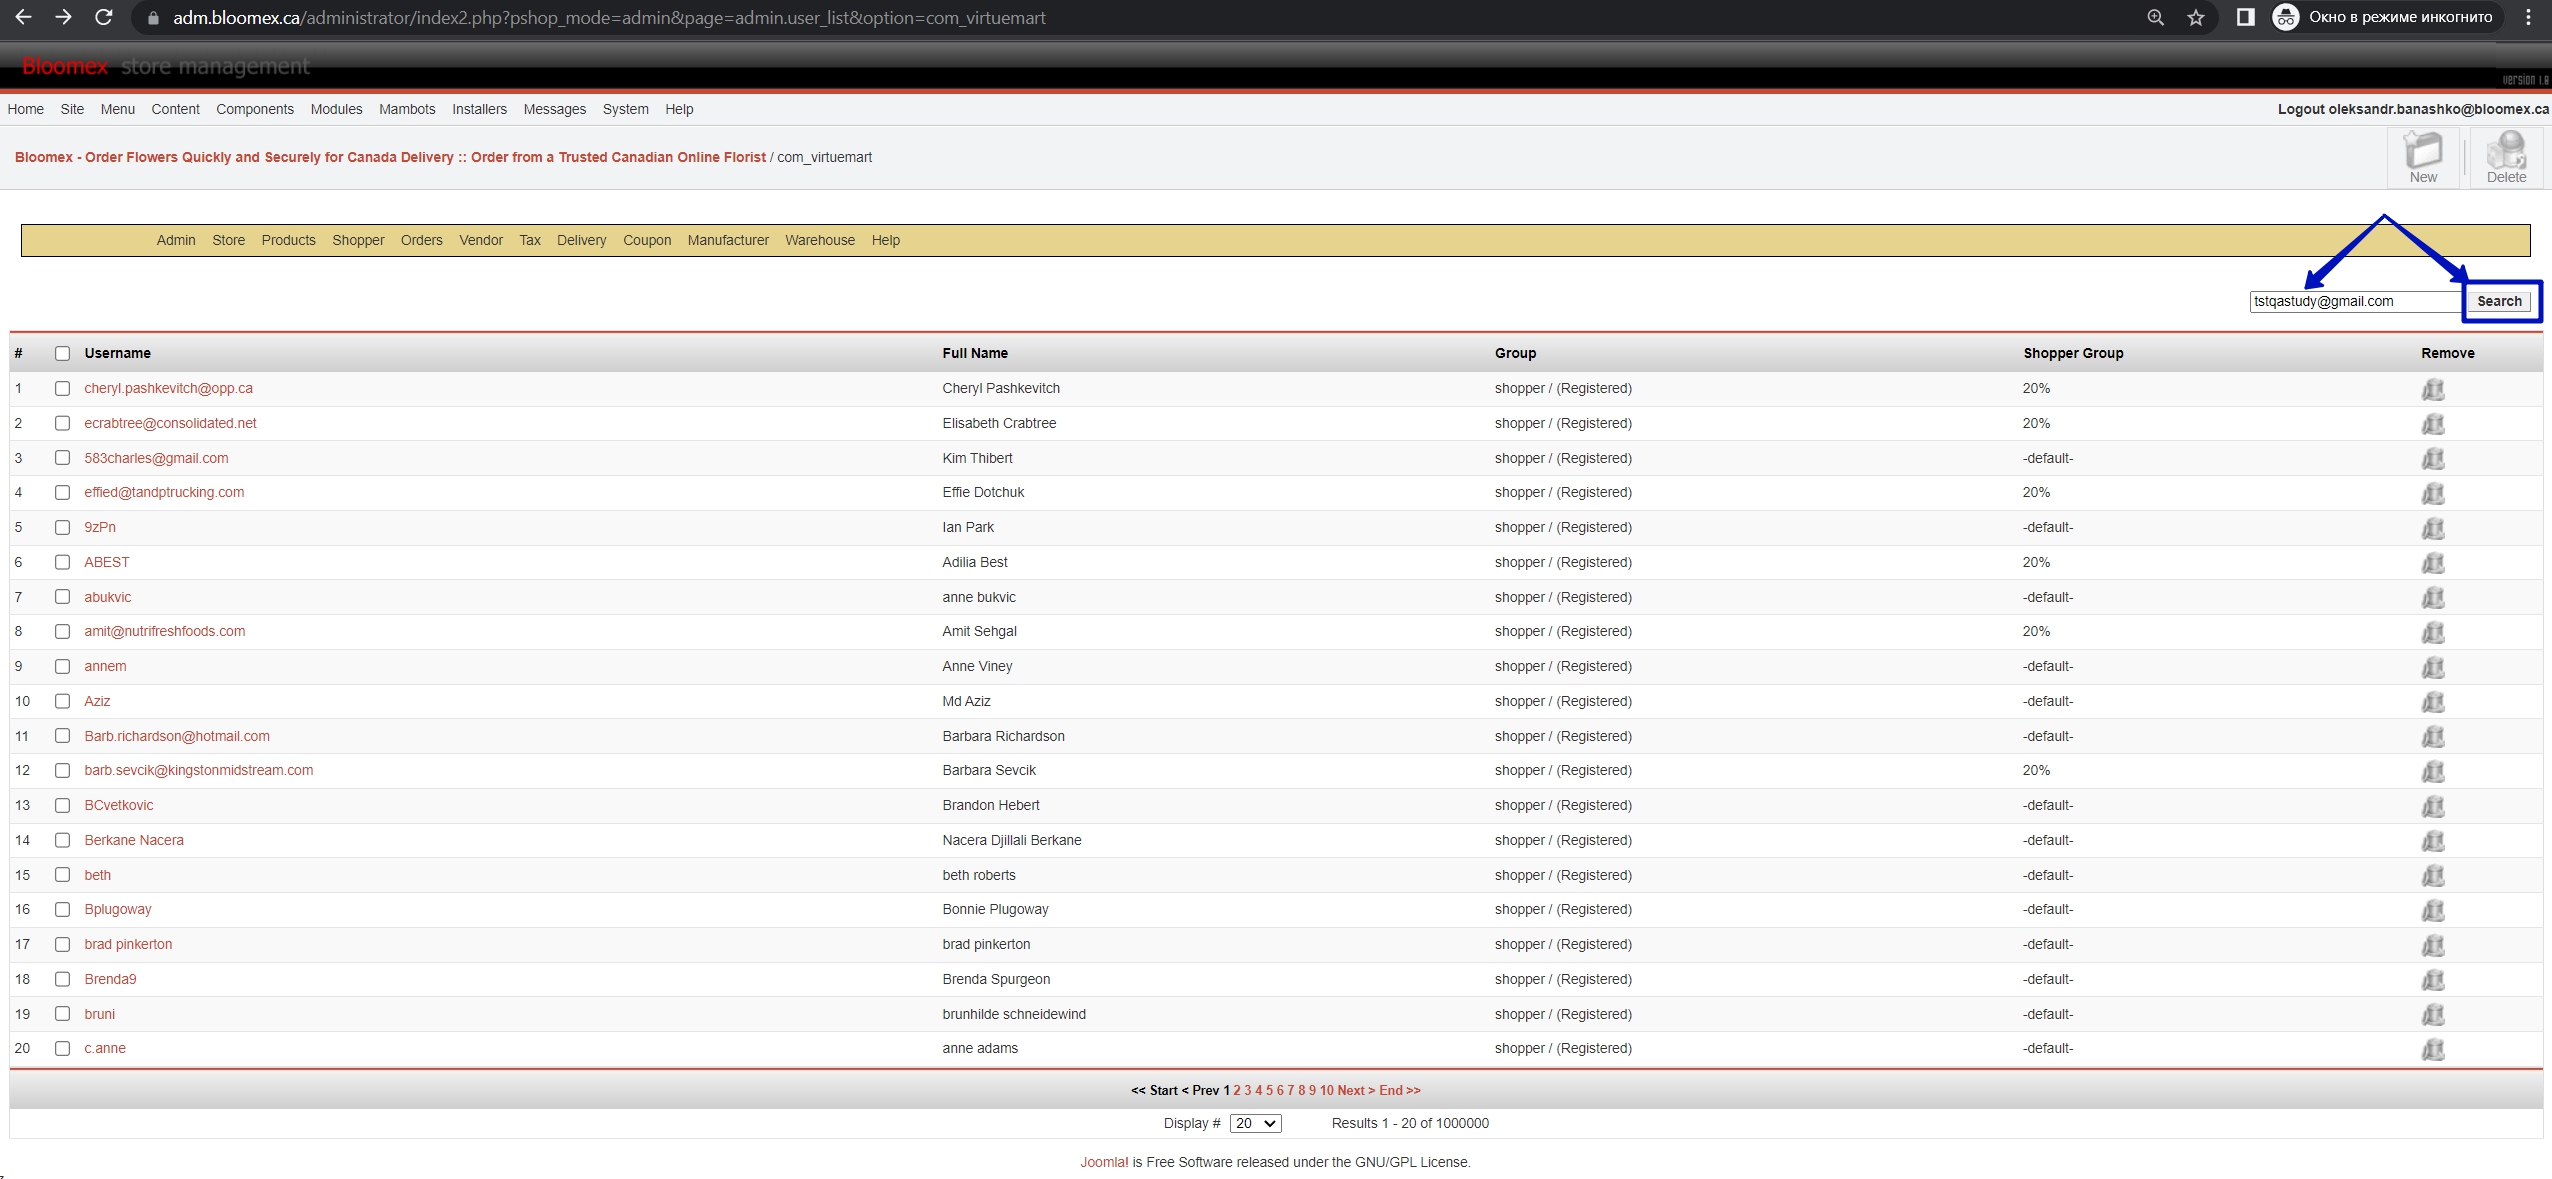Go to the Next > pagination link
Screen dimensions: 2552x1179
click(1356, 1090)
